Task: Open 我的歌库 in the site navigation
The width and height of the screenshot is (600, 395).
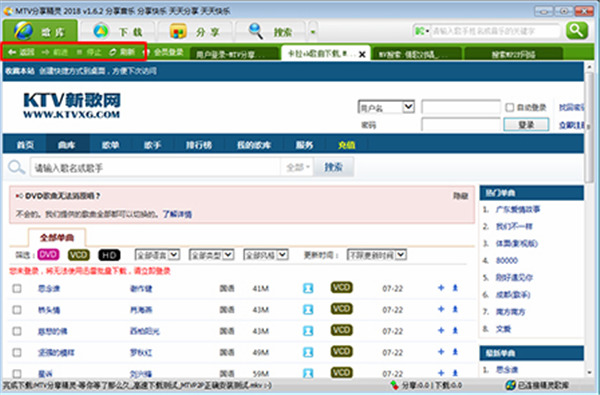Action: point(254,145)
